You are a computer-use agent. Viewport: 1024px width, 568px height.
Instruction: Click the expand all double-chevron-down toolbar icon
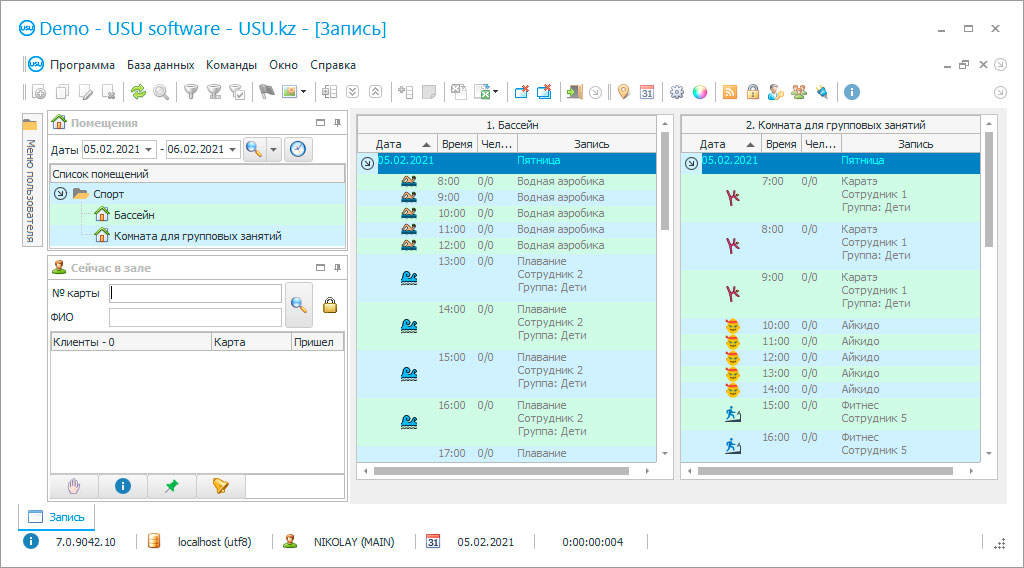[x=353, y=92]
